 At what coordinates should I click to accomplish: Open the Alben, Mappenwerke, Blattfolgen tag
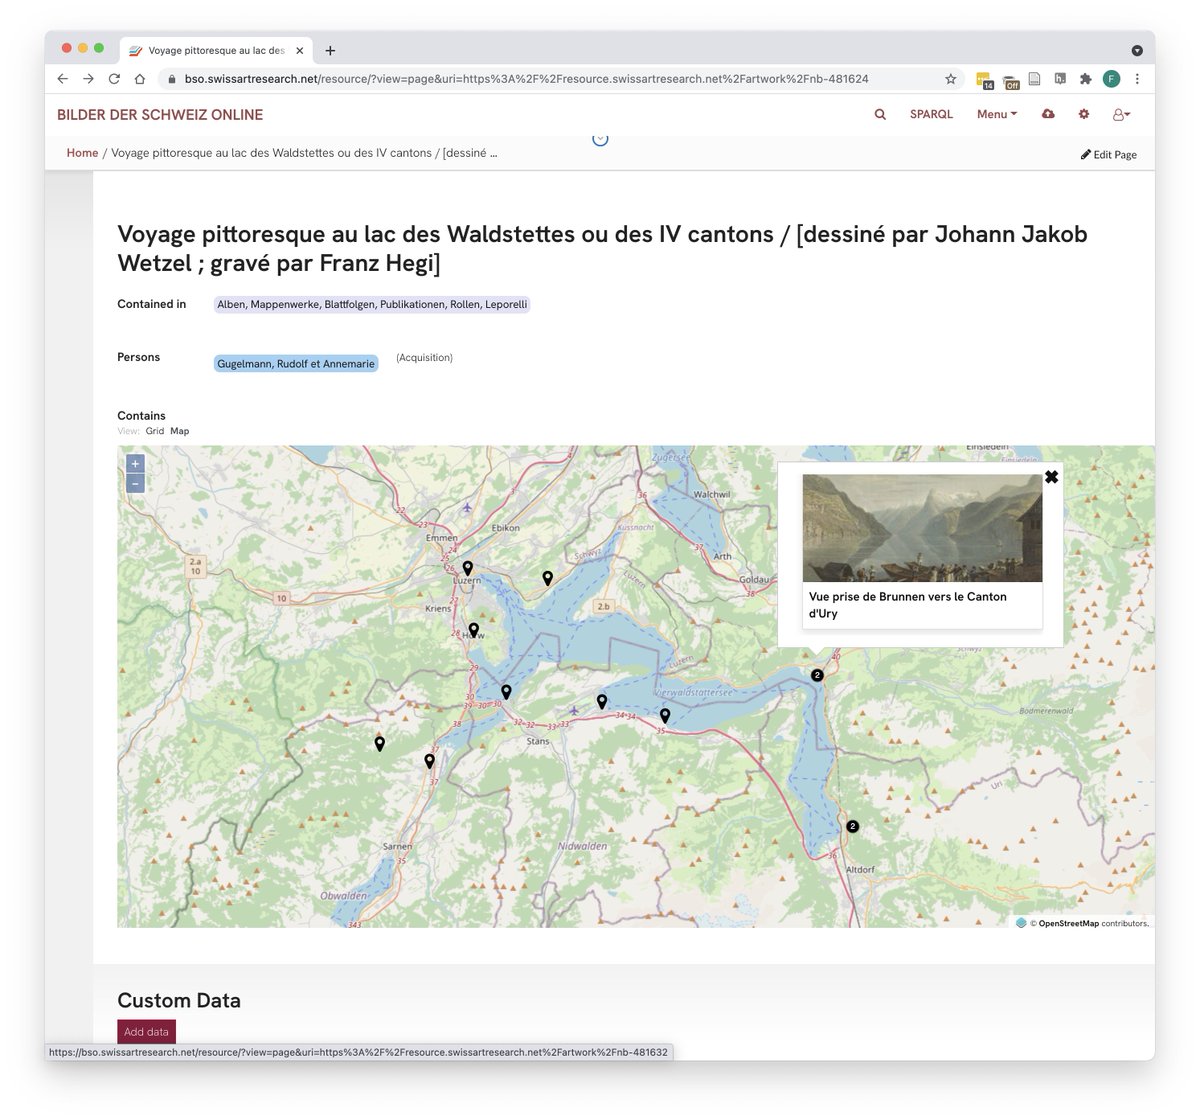click(372, 304)
